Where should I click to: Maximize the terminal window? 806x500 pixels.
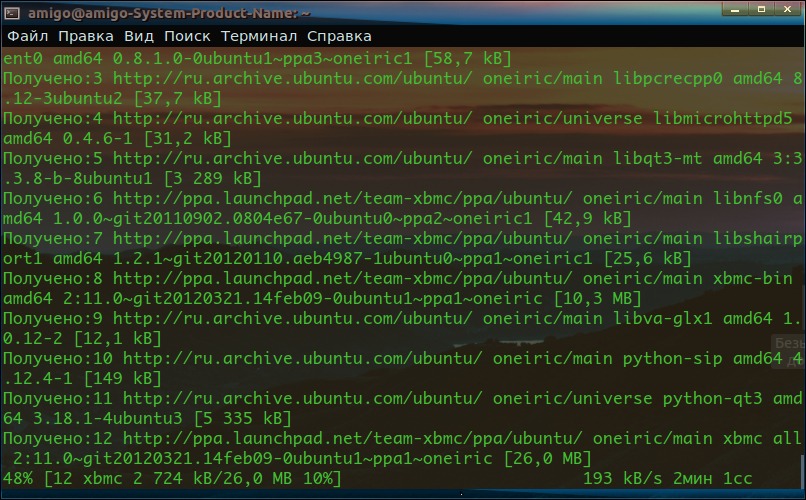click(x=761, y=9)
